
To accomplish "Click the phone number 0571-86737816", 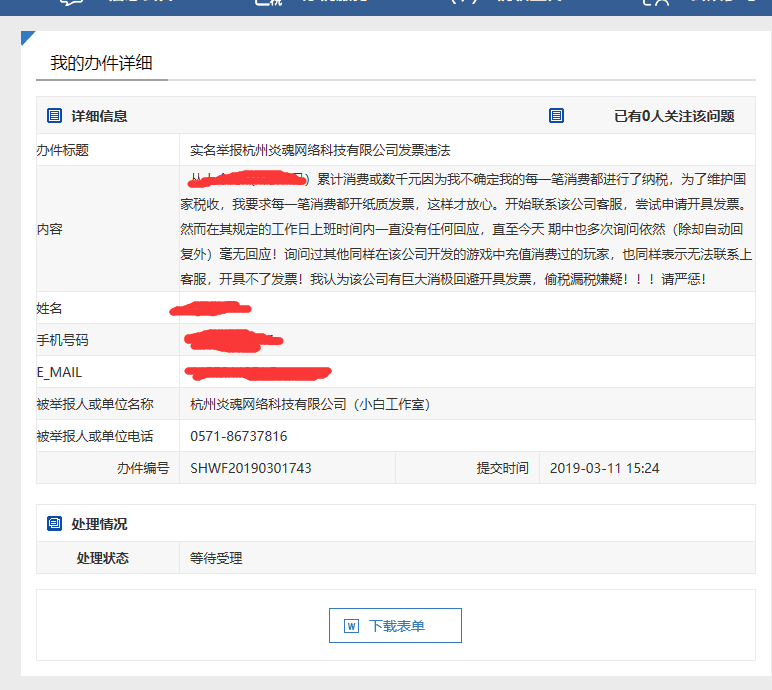I will click(239, 436).
